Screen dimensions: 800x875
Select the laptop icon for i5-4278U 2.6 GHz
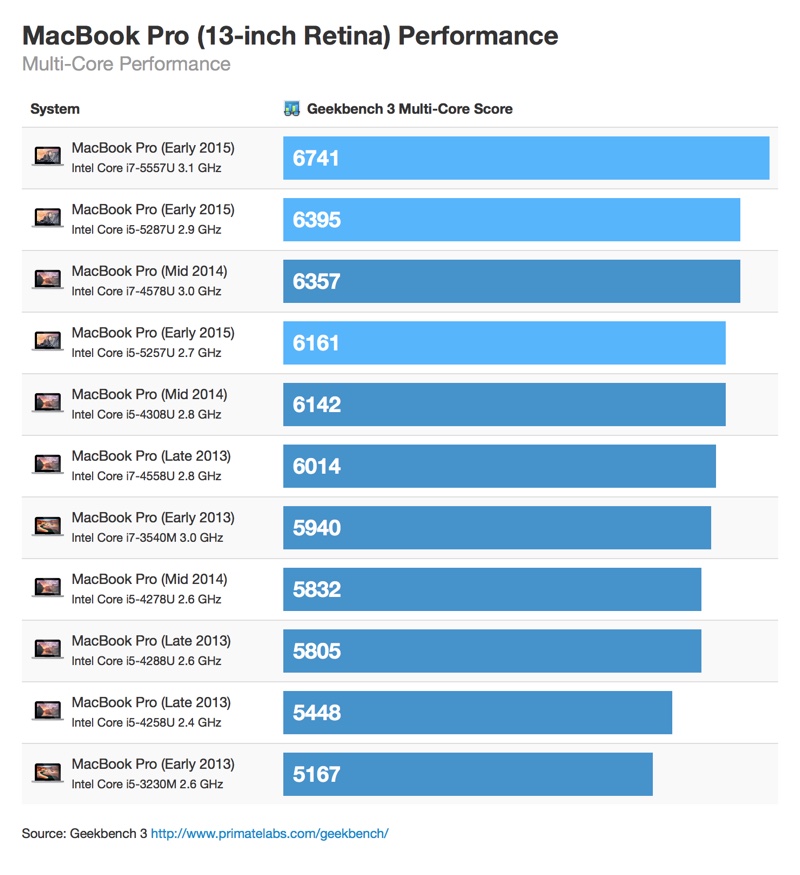point(47,588)
